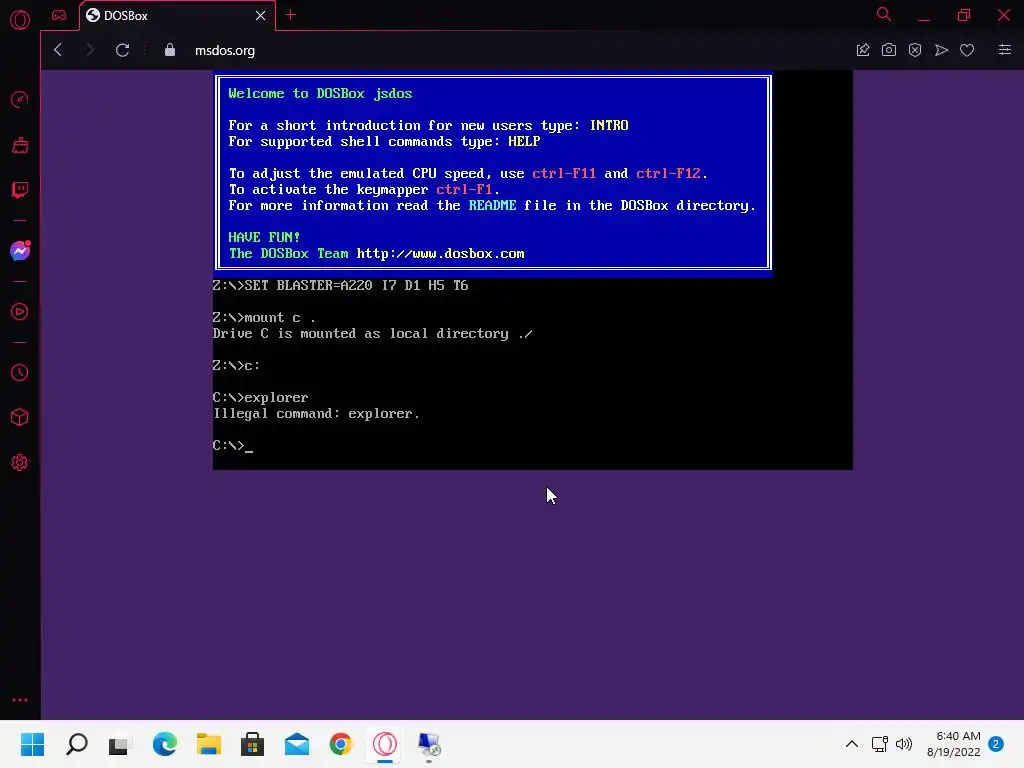Open the GX Corner gamepad icon
Image resolution: width=1024 pixels, height=768 pixels.
(59, 15)
